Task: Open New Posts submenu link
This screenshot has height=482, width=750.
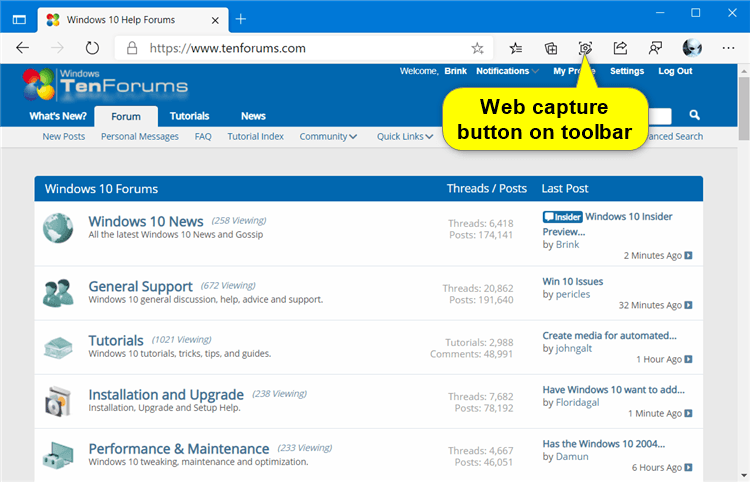Action: coord(64,136)
